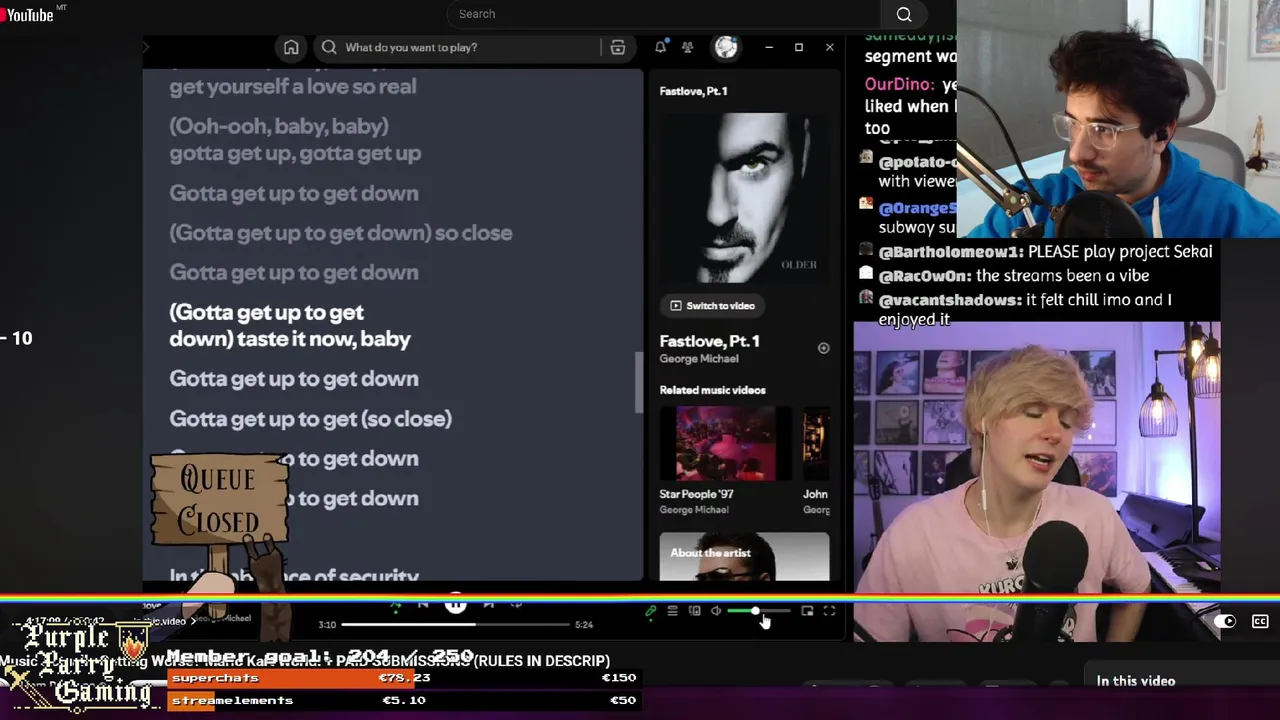This screenshot has width=1280, height=720.
Task: Toggle YouTube captions CC button
Action: 1260,621
